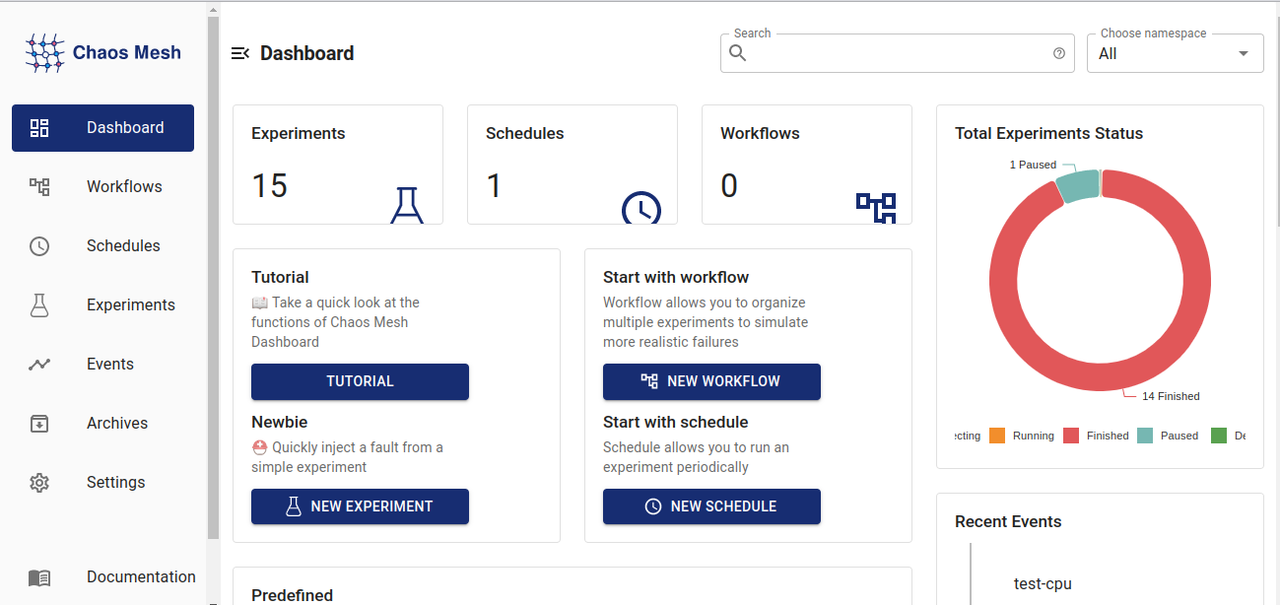Click the Workflows tree icon in sidebar
Viewport: 1280px width, 605px height.
coord(39,187)
